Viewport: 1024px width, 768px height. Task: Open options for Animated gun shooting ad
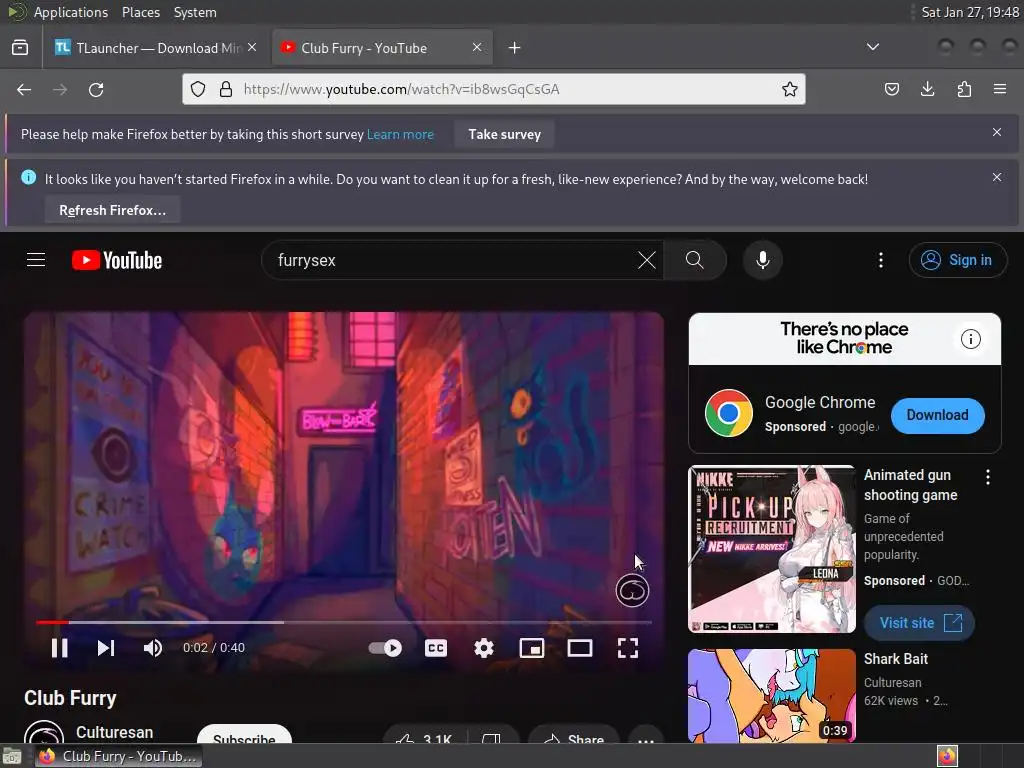click(987, 477)
